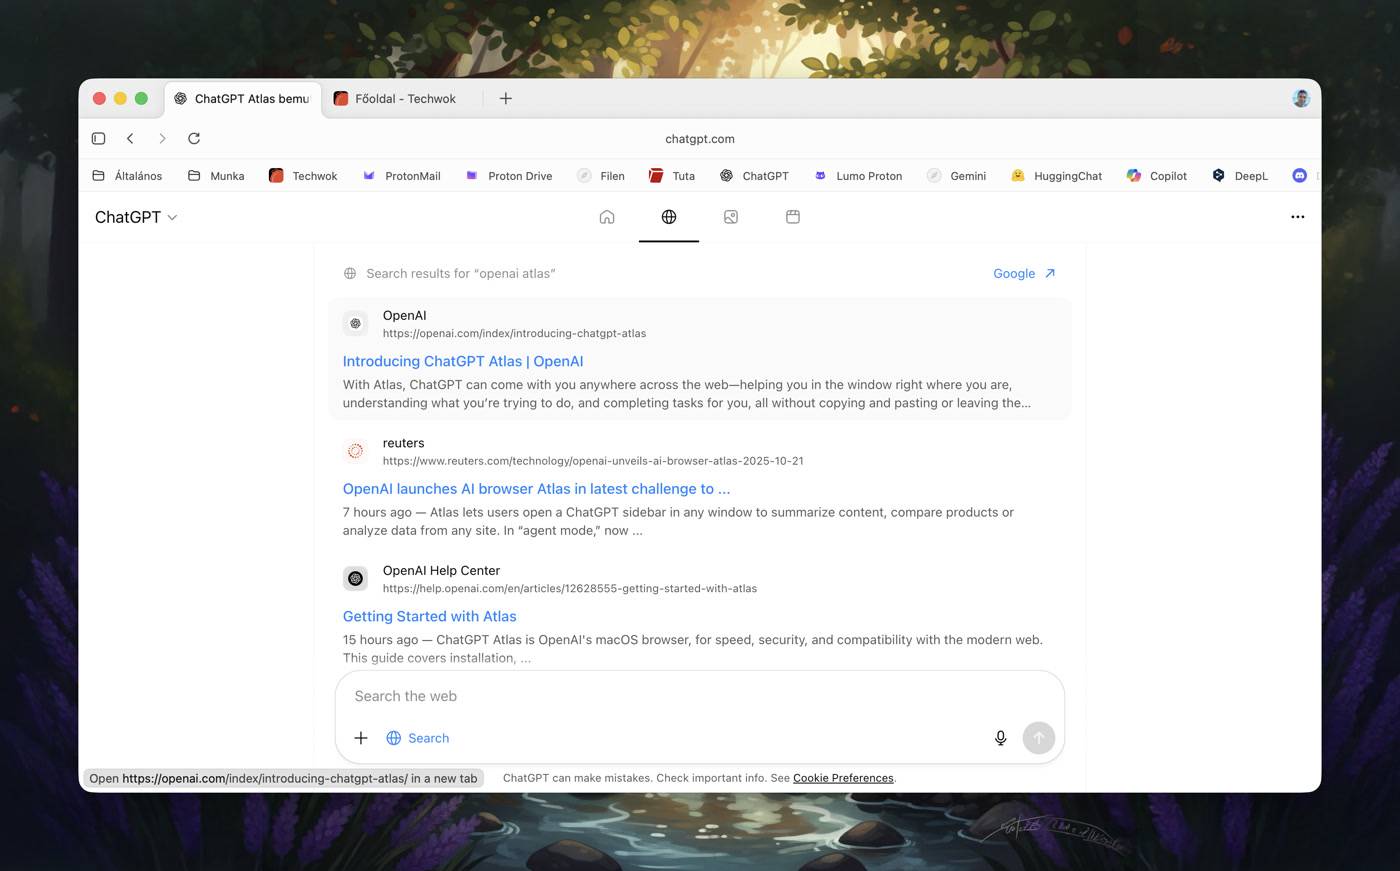The height and width of the screenshot is (871, 1400).
Task: Click the 'Search results for "openai atlas"' heading
Action: pos(461,273)
